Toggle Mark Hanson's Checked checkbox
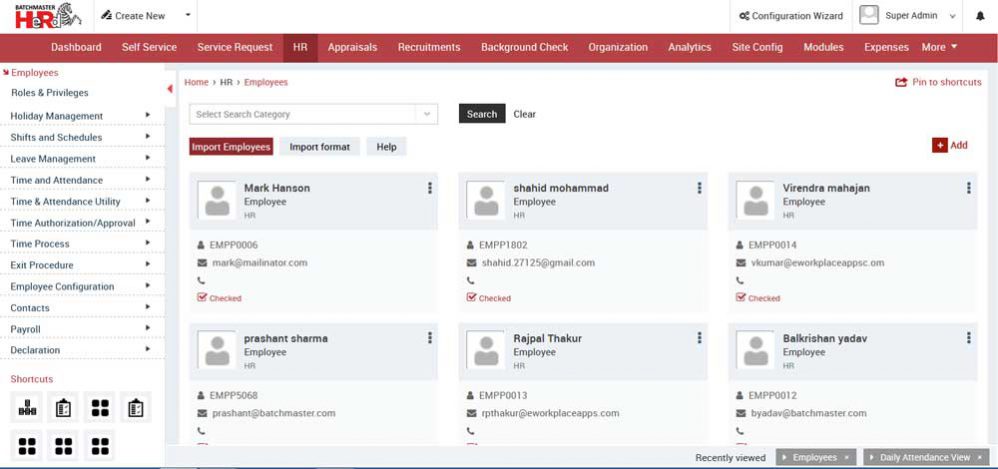 click(x=203, y=297)
